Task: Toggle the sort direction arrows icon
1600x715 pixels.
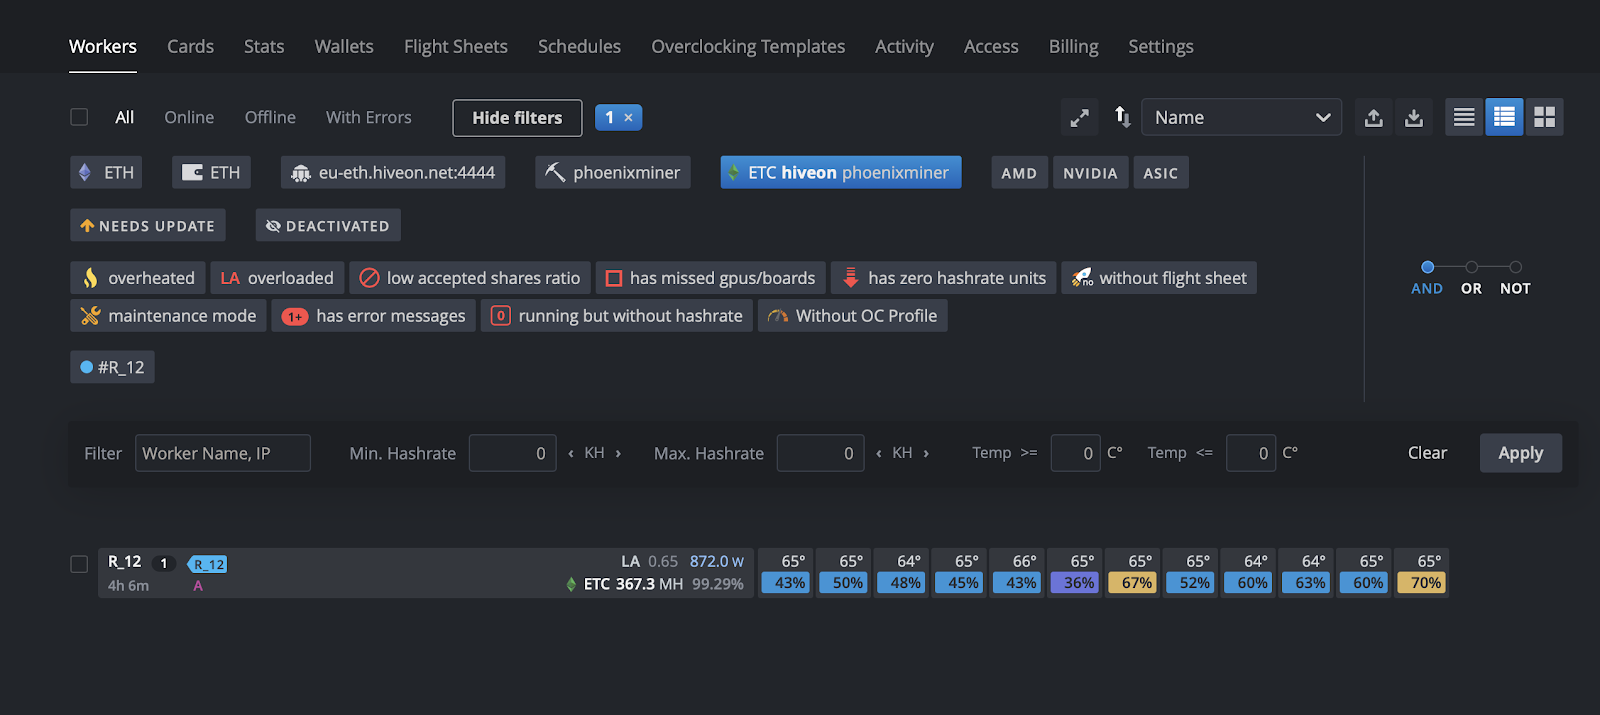Action: (x=1122, y=118)
